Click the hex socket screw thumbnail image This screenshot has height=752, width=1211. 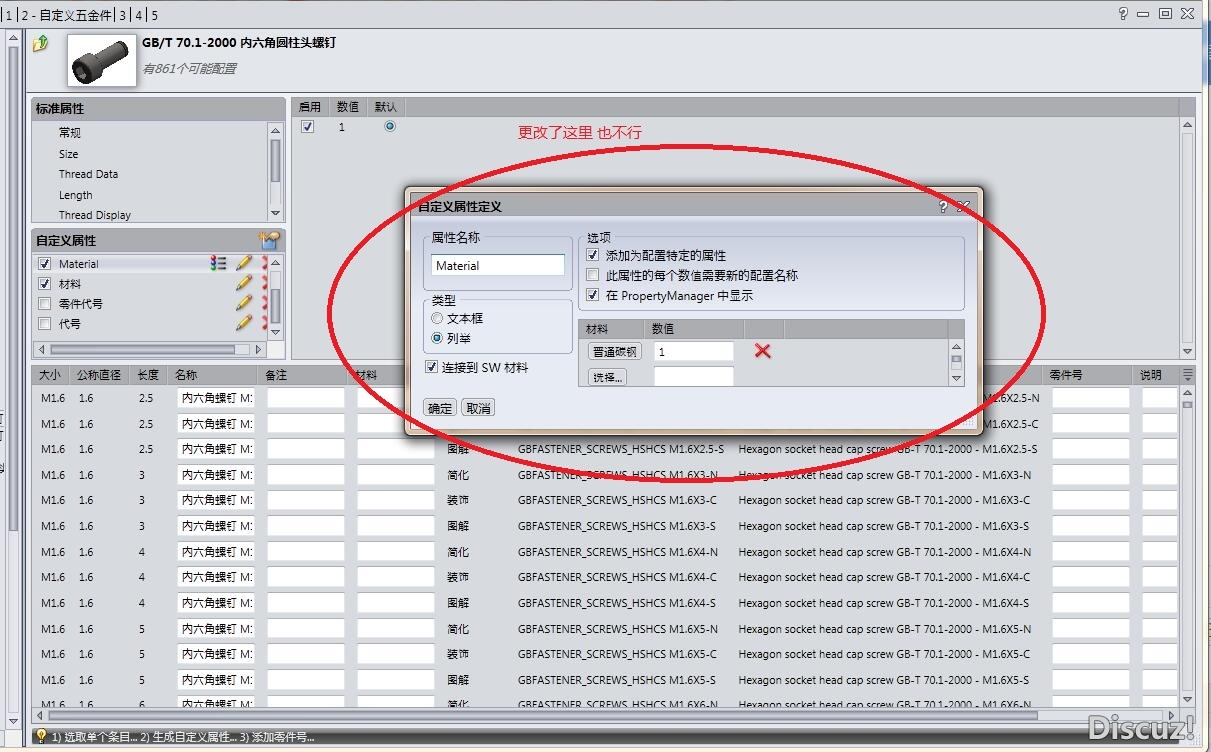[x=101, y=60]
